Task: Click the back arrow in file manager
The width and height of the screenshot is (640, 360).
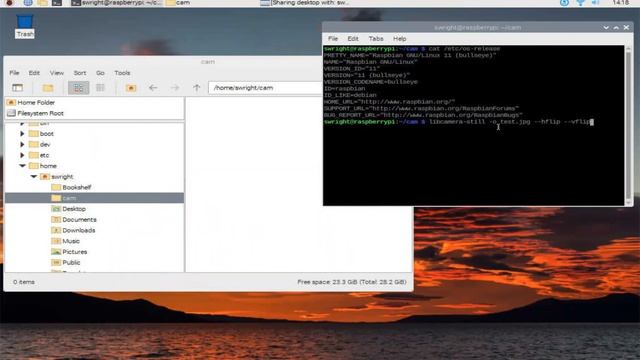Action: (153, 88)
